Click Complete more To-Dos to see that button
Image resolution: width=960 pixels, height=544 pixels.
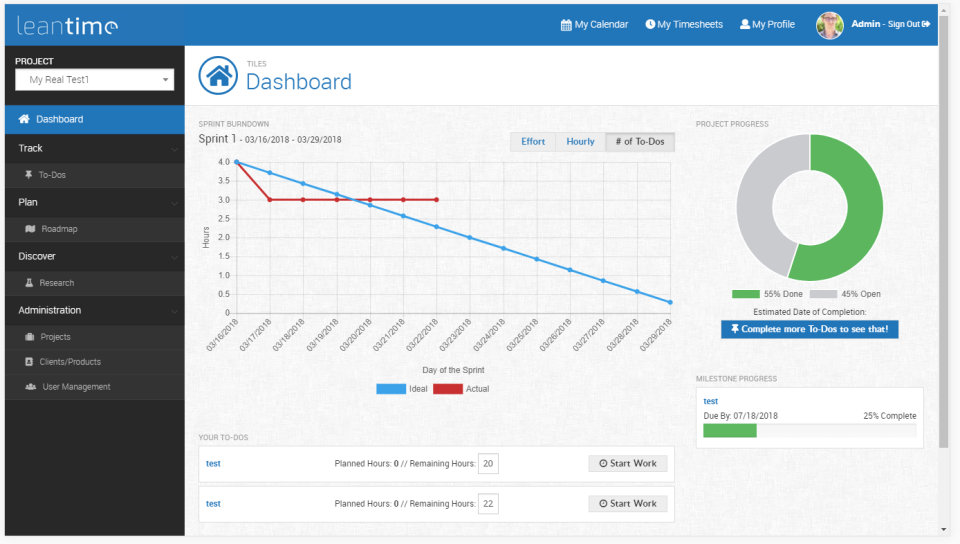click(809, 329)
